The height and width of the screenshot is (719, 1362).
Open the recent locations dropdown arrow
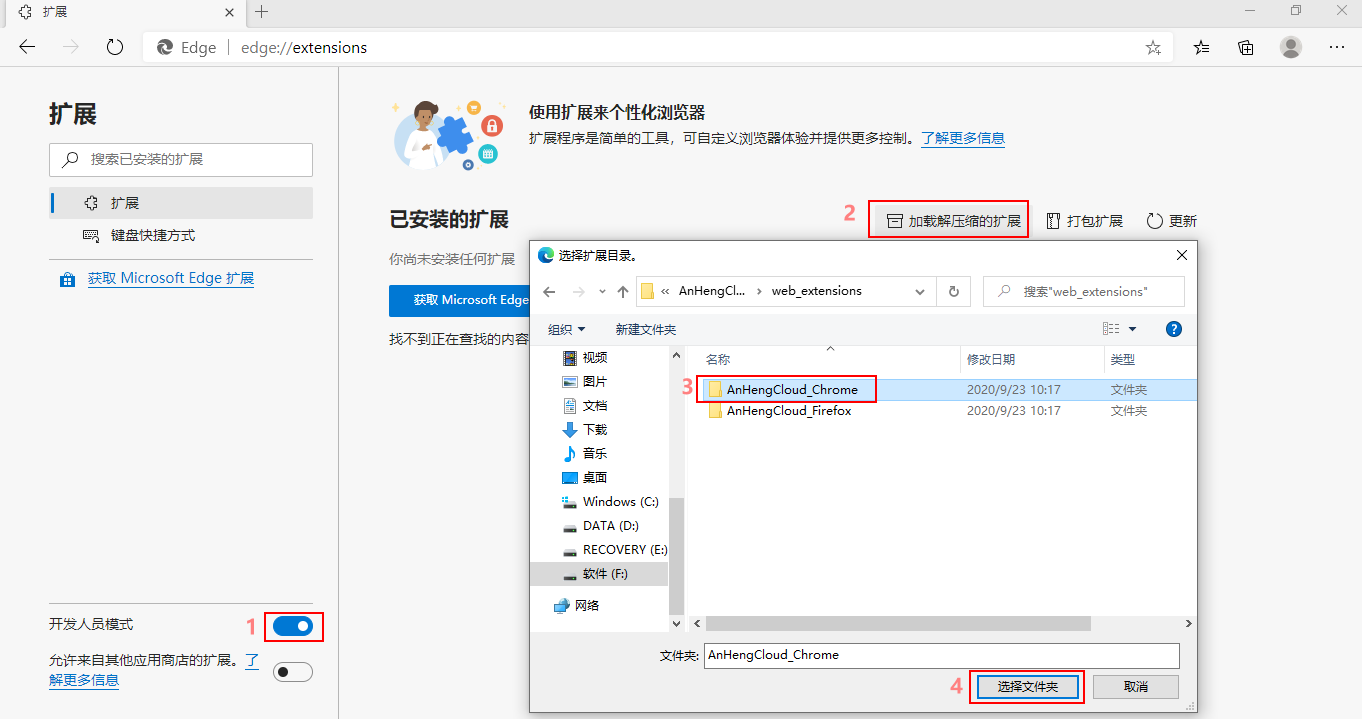pos(602,291)
